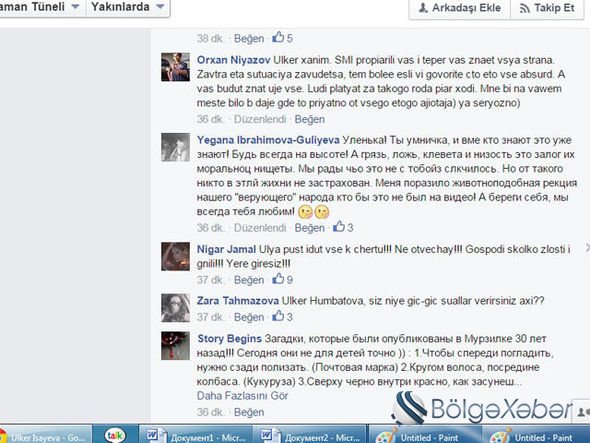Viewport: 590px width, 443px height.
Task: Click thumbs-up icon under Nigar Jamal's comment
Action: (278, 279)
